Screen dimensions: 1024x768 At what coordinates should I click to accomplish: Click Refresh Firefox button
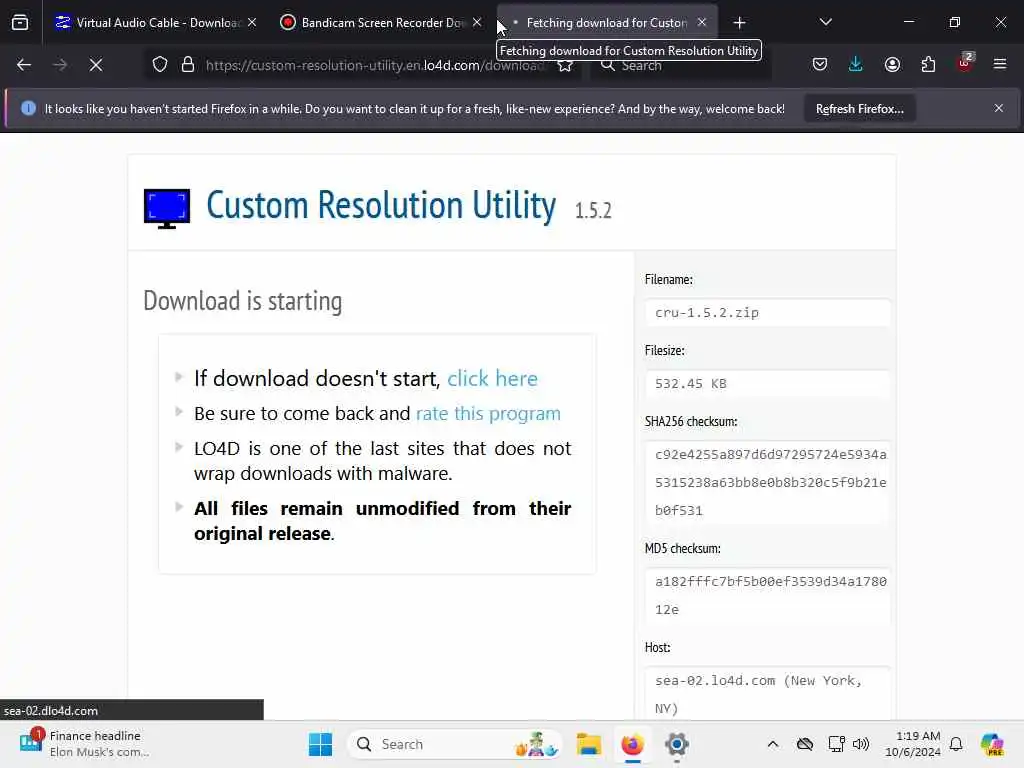click(859, 109)
